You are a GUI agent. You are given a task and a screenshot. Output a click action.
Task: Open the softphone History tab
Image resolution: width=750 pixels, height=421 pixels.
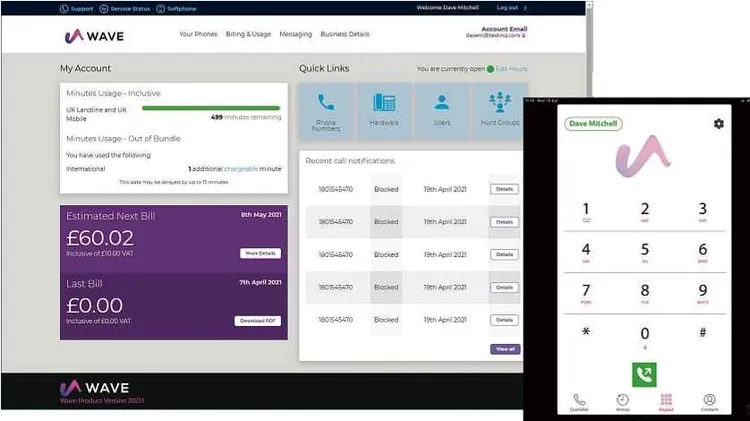pyautogui.click(x=622, y=402)
